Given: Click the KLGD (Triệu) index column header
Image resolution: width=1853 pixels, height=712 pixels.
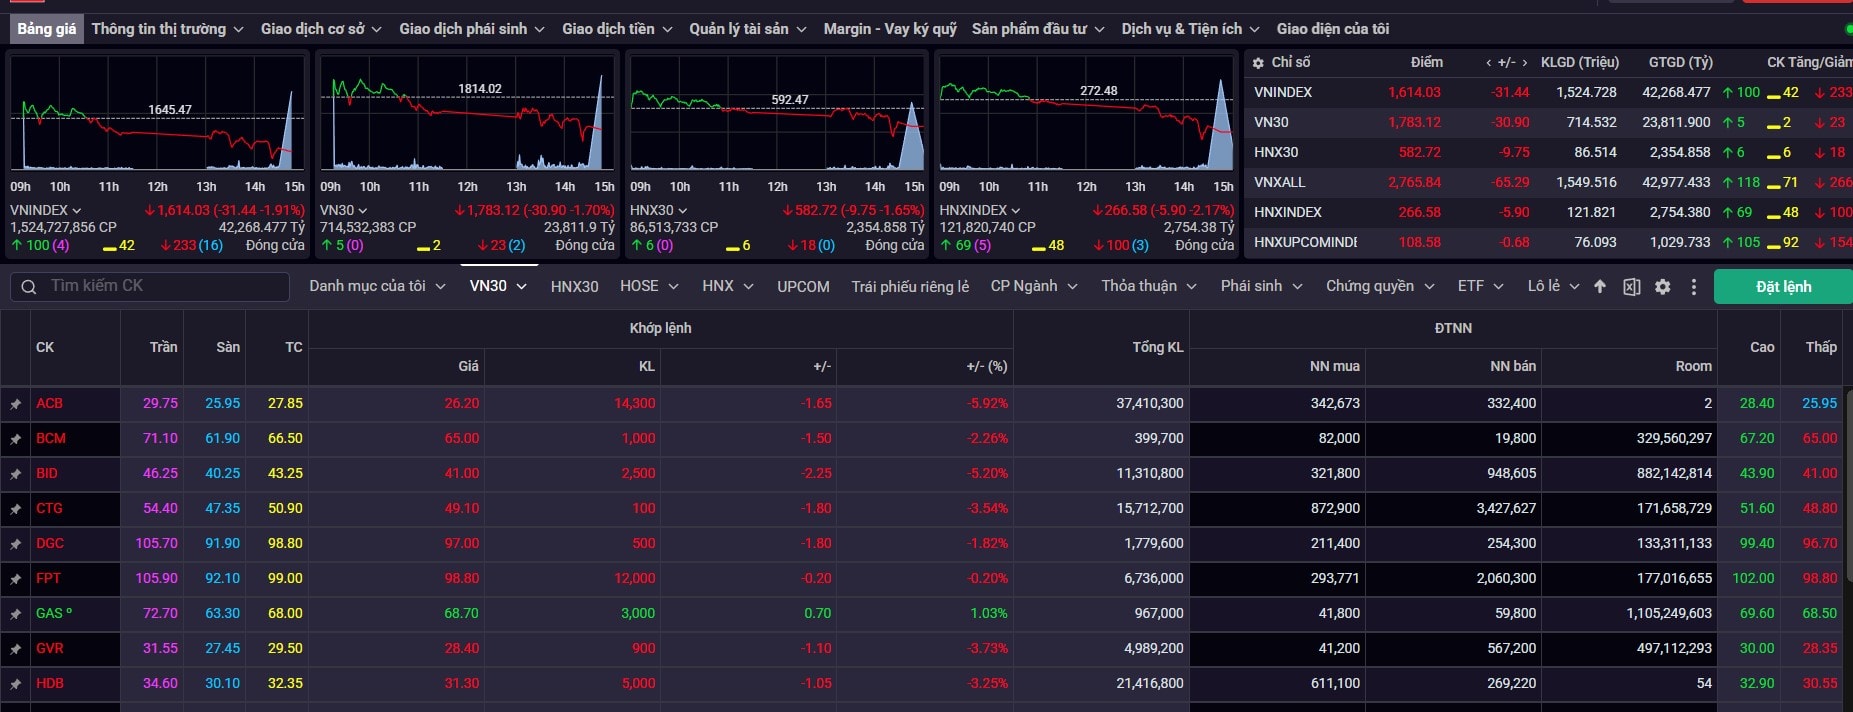Looking at the screenshot, I should point(1579,63).
